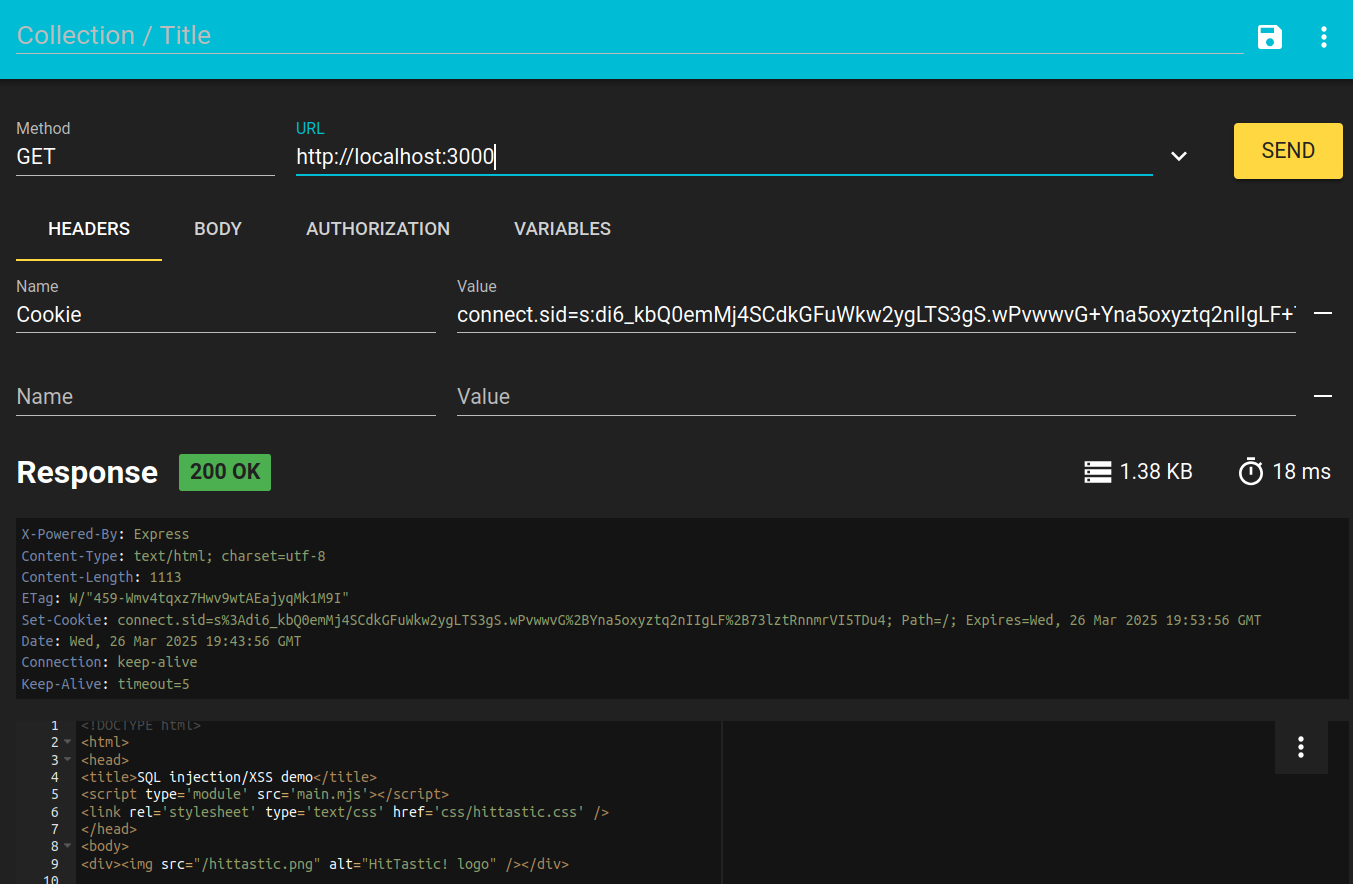Click the 200 OK status badge

point(225,472)
